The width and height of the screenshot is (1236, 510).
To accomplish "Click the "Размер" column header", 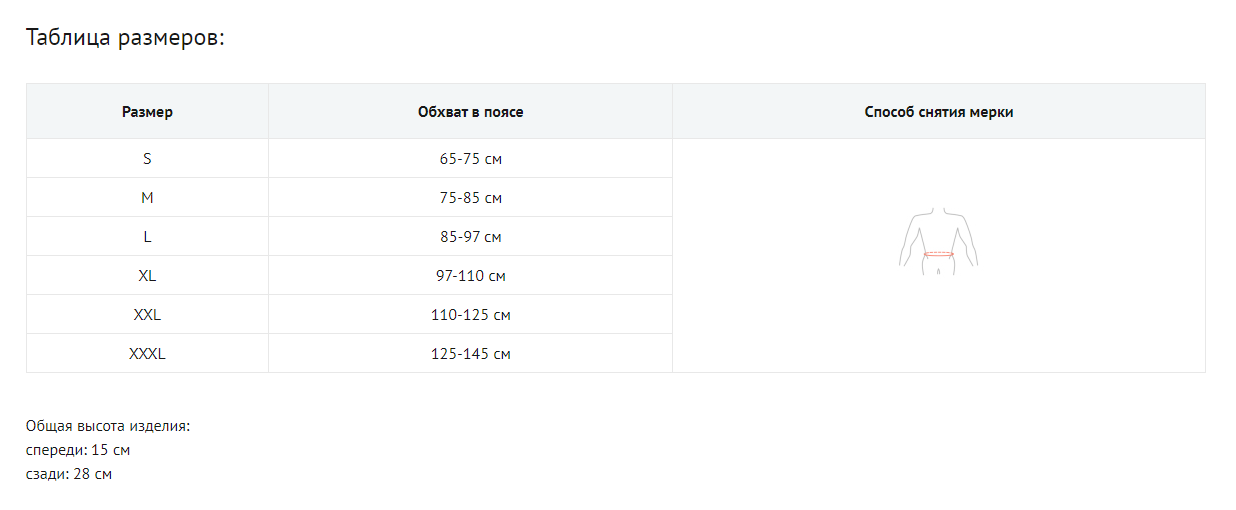I will tap(147, 112).
